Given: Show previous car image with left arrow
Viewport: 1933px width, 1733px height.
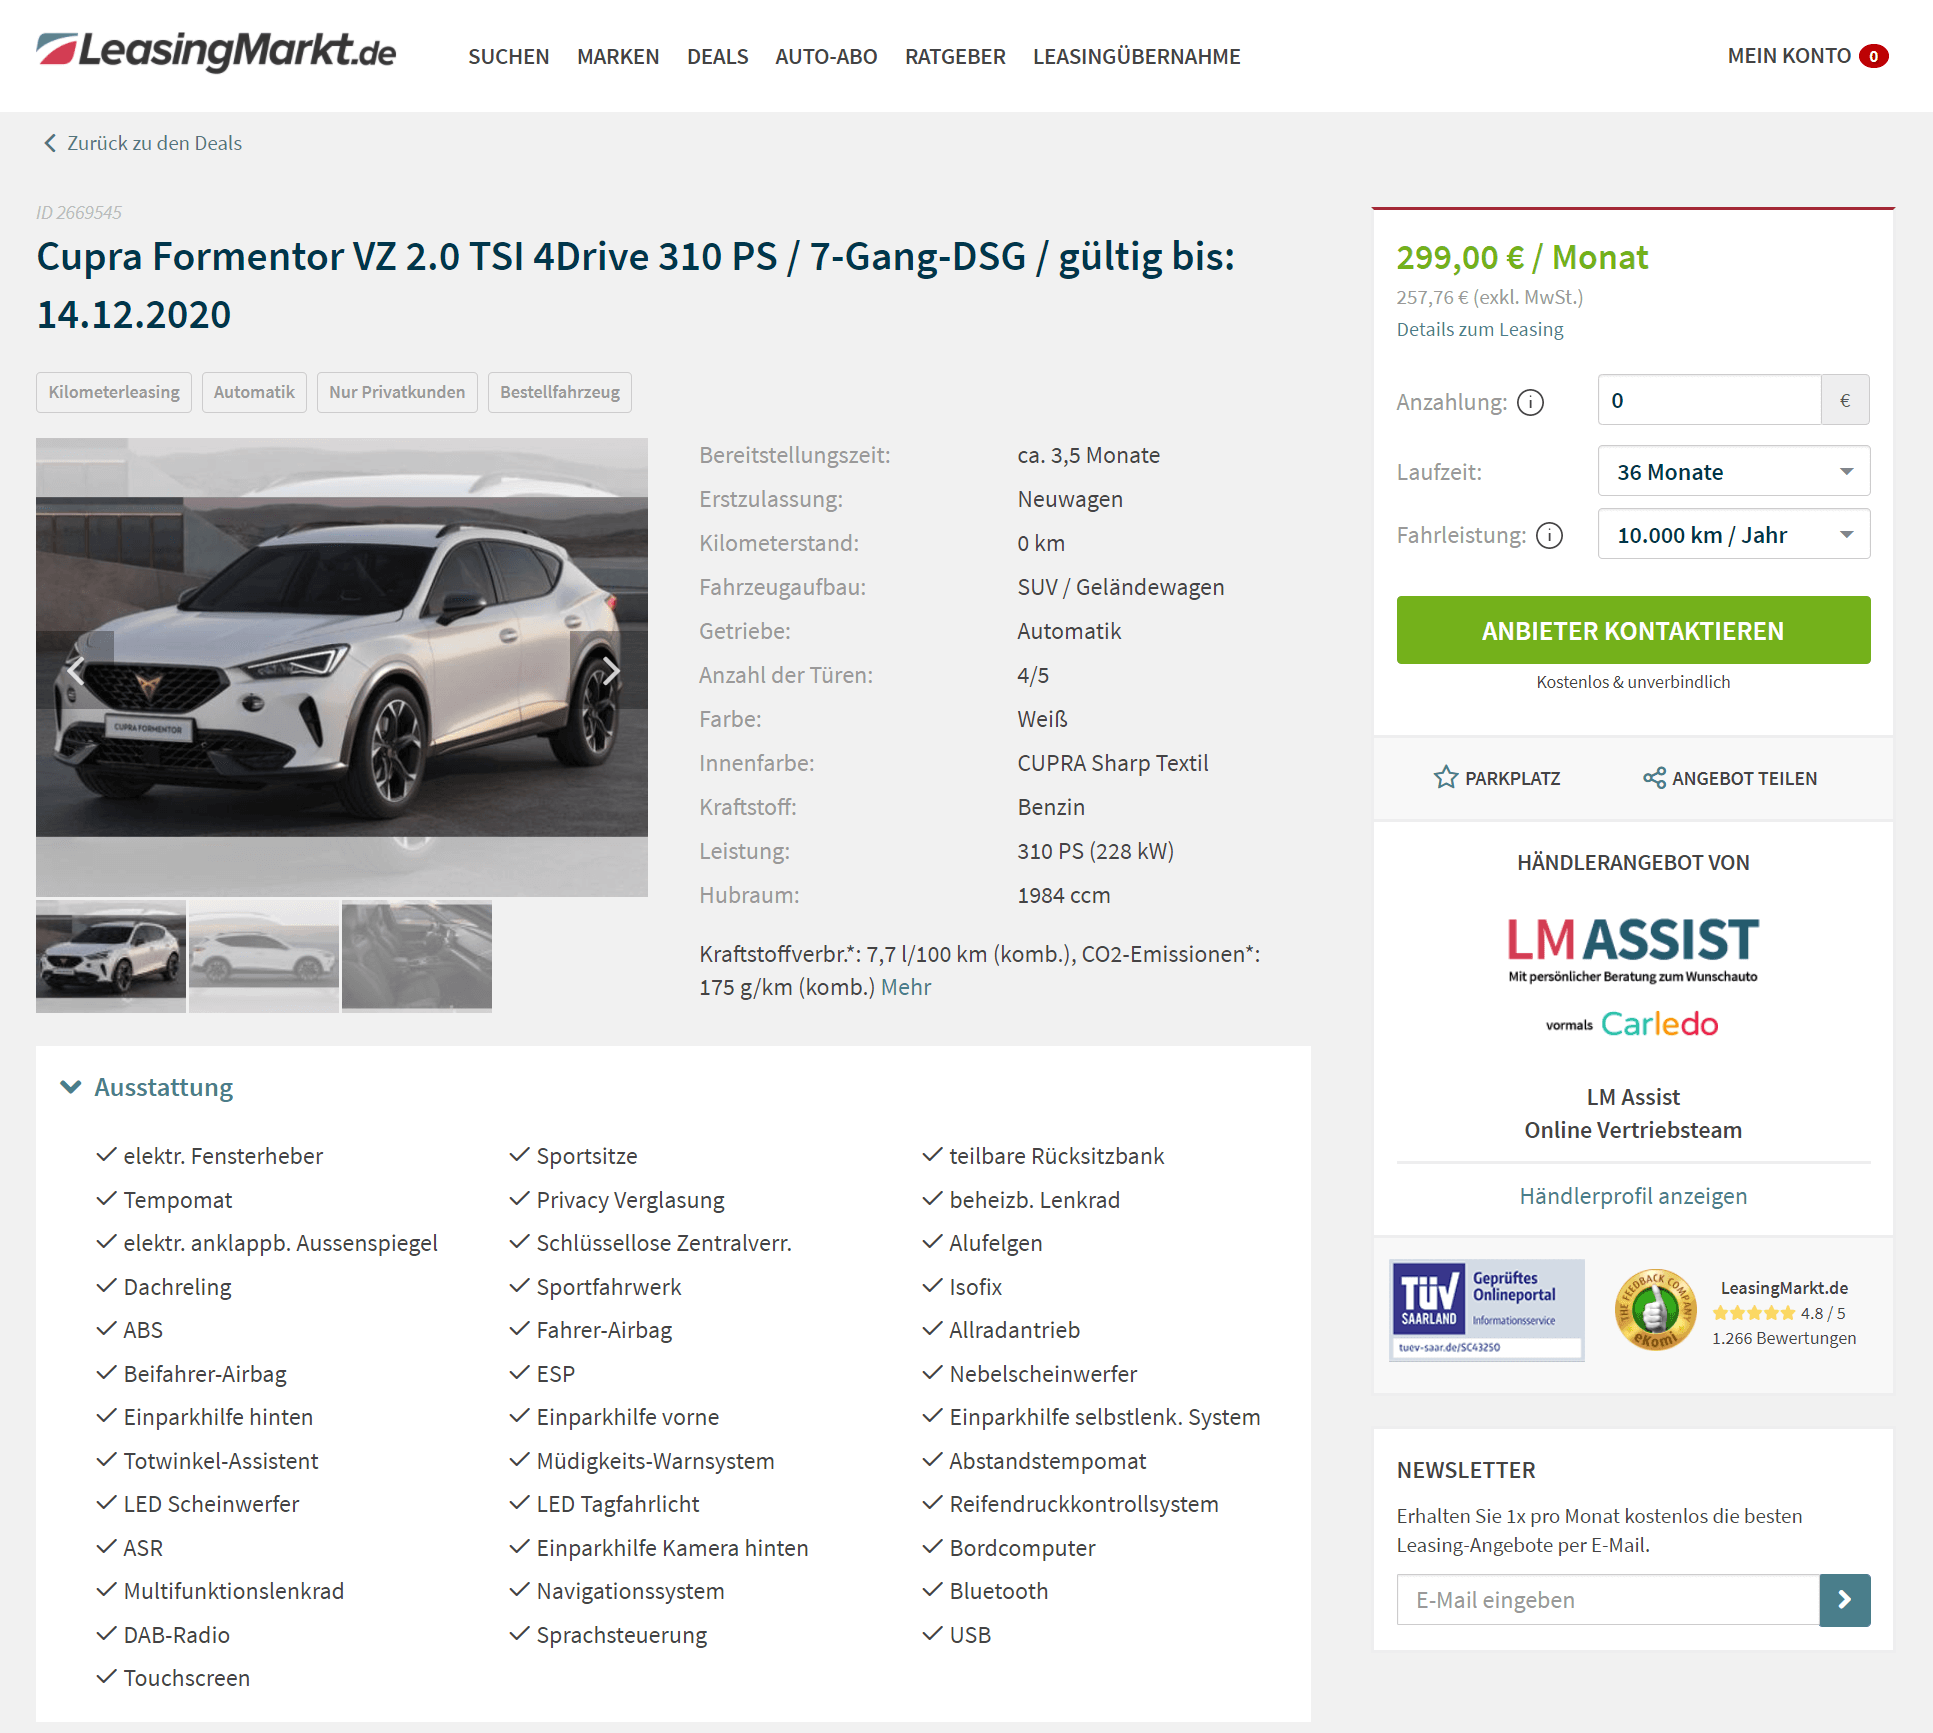Looking at the screenshot, I should click(76, 670).
